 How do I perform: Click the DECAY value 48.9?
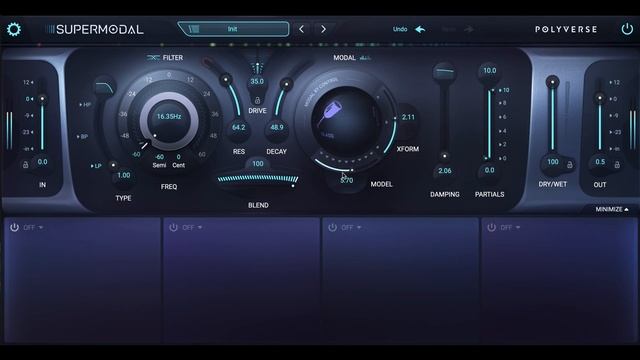tap(277, 127)
